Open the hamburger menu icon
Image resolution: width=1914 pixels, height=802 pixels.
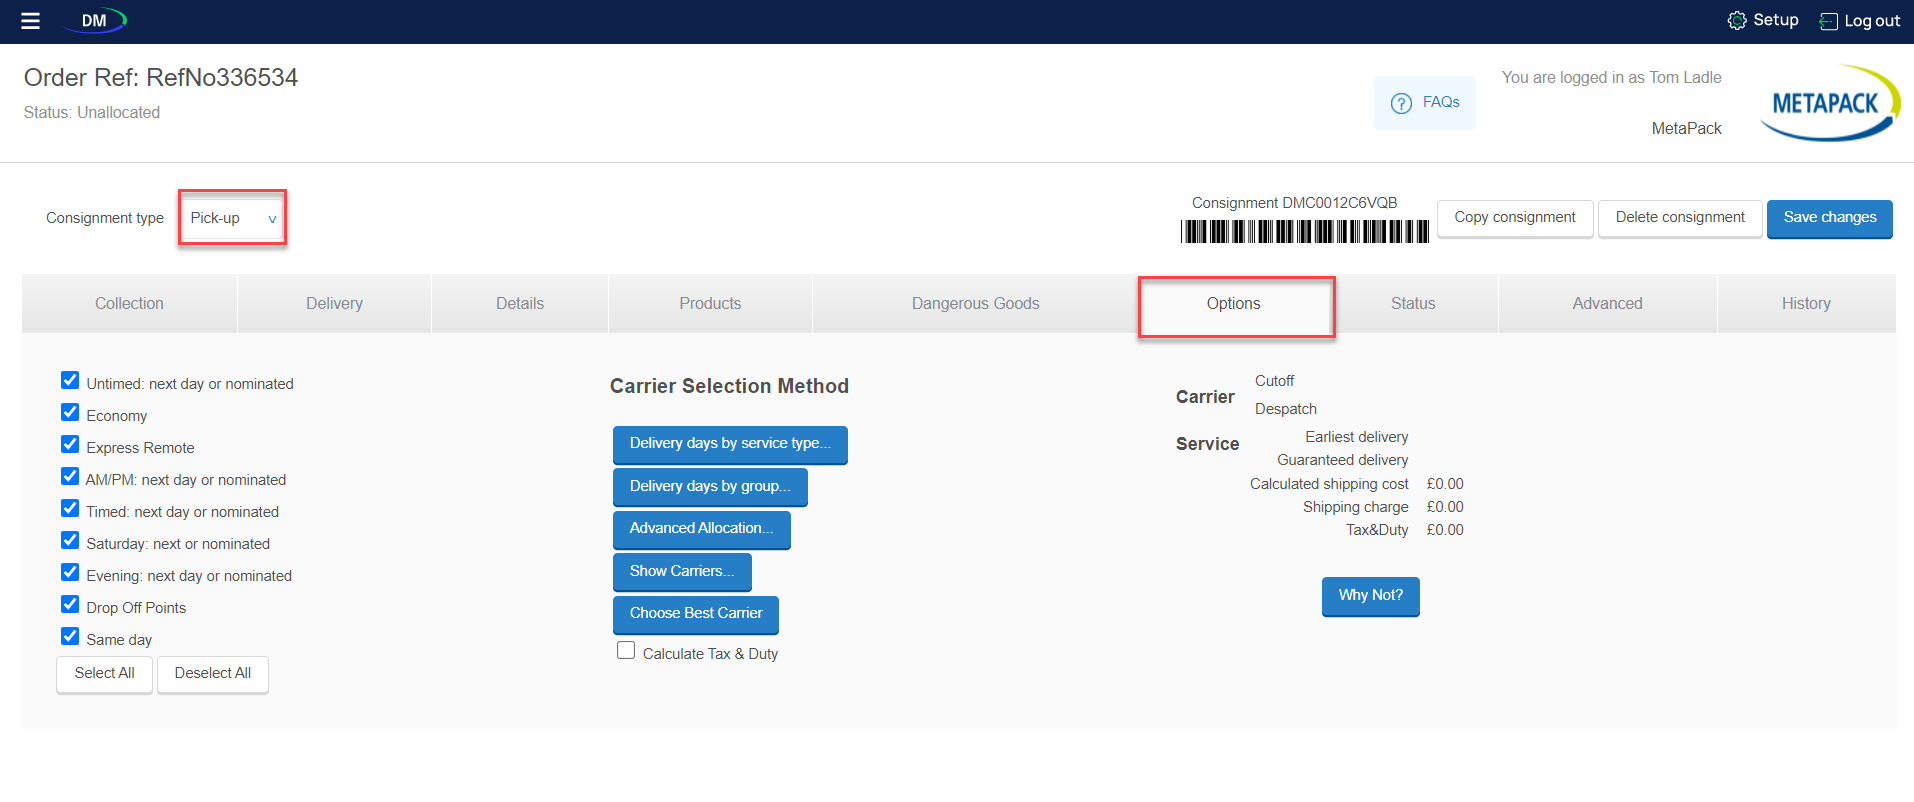pyautogui.click(x=30, y=21)
